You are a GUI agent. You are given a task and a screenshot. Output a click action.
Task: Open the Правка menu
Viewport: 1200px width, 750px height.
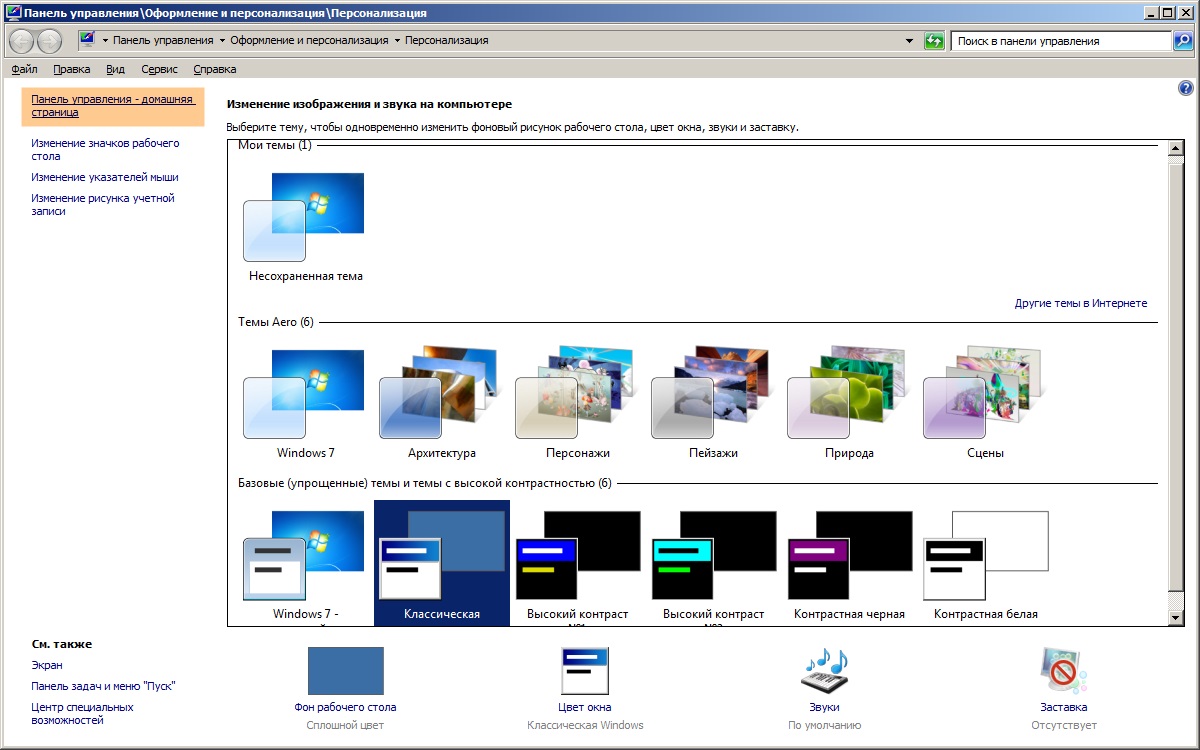pyautogui.click(x=72, y=69)
